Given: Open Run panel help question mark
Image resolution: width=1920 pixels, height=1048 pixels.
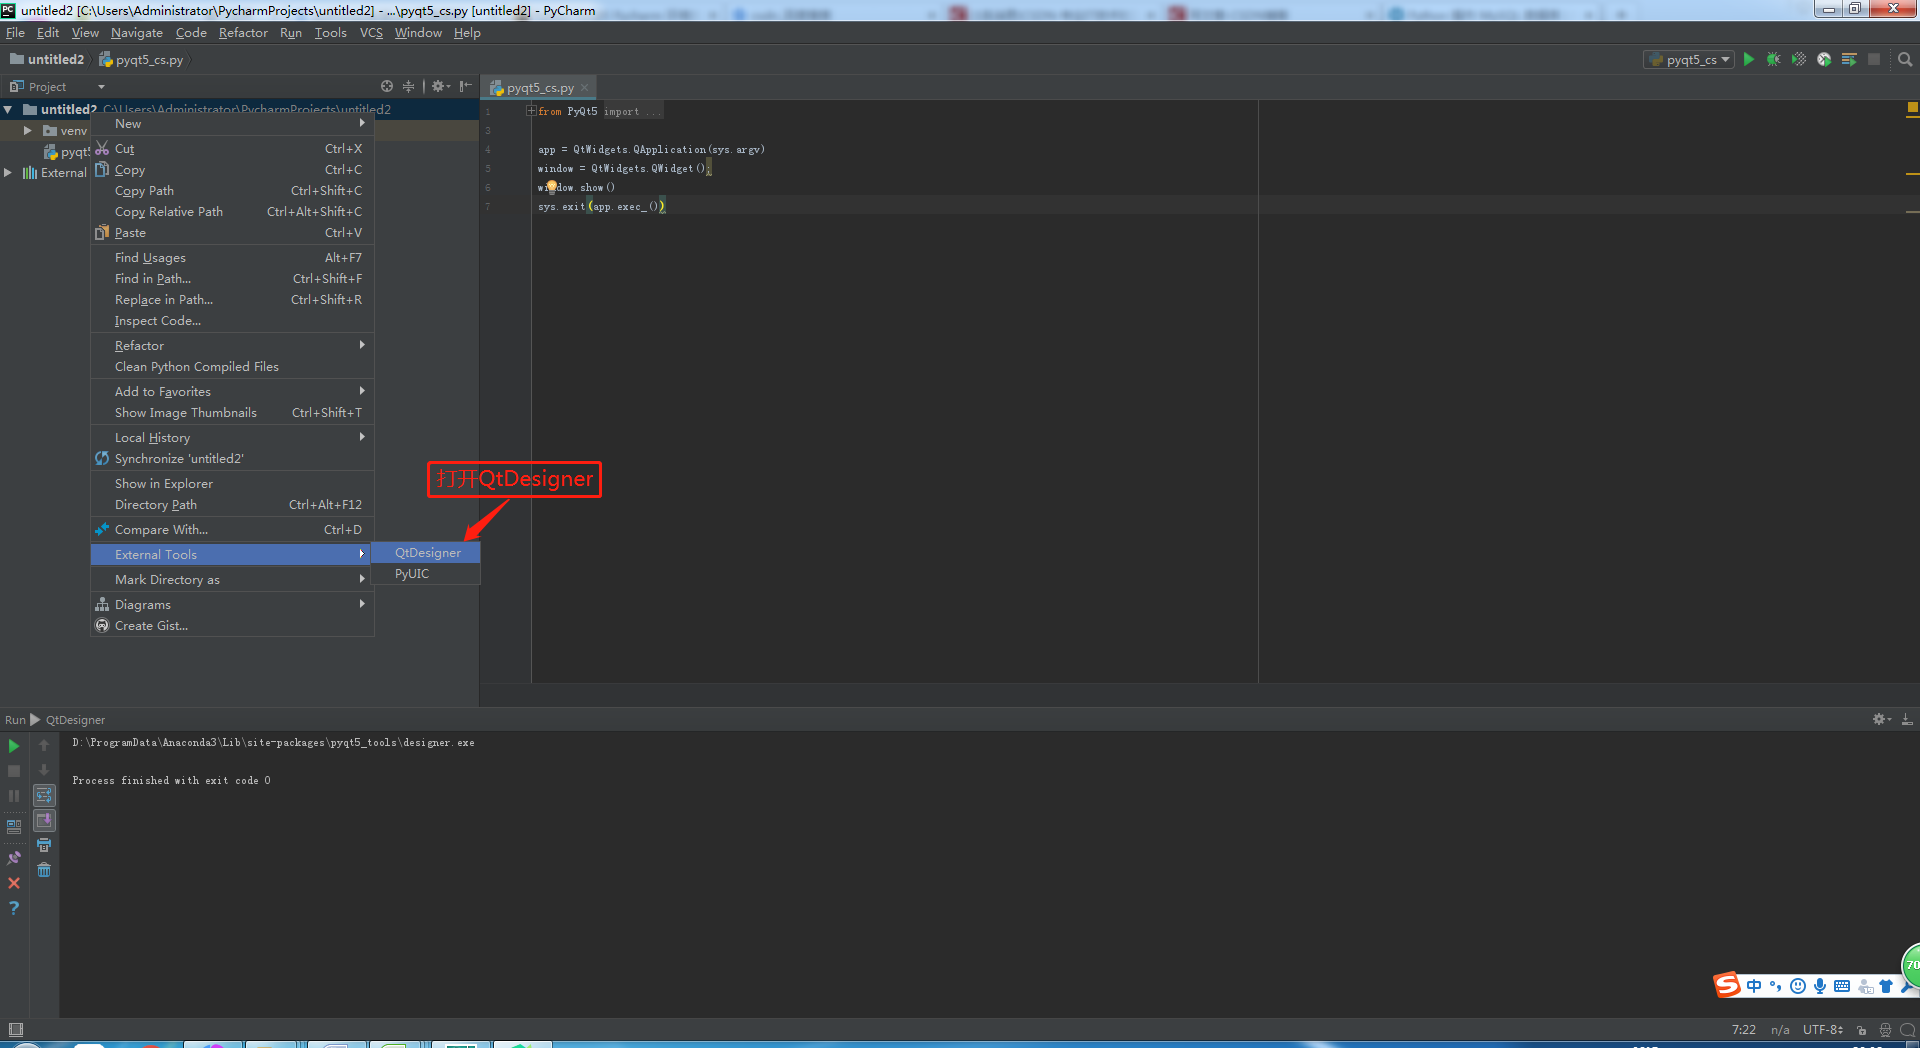Looking at the screenshot, I should 14,908.
